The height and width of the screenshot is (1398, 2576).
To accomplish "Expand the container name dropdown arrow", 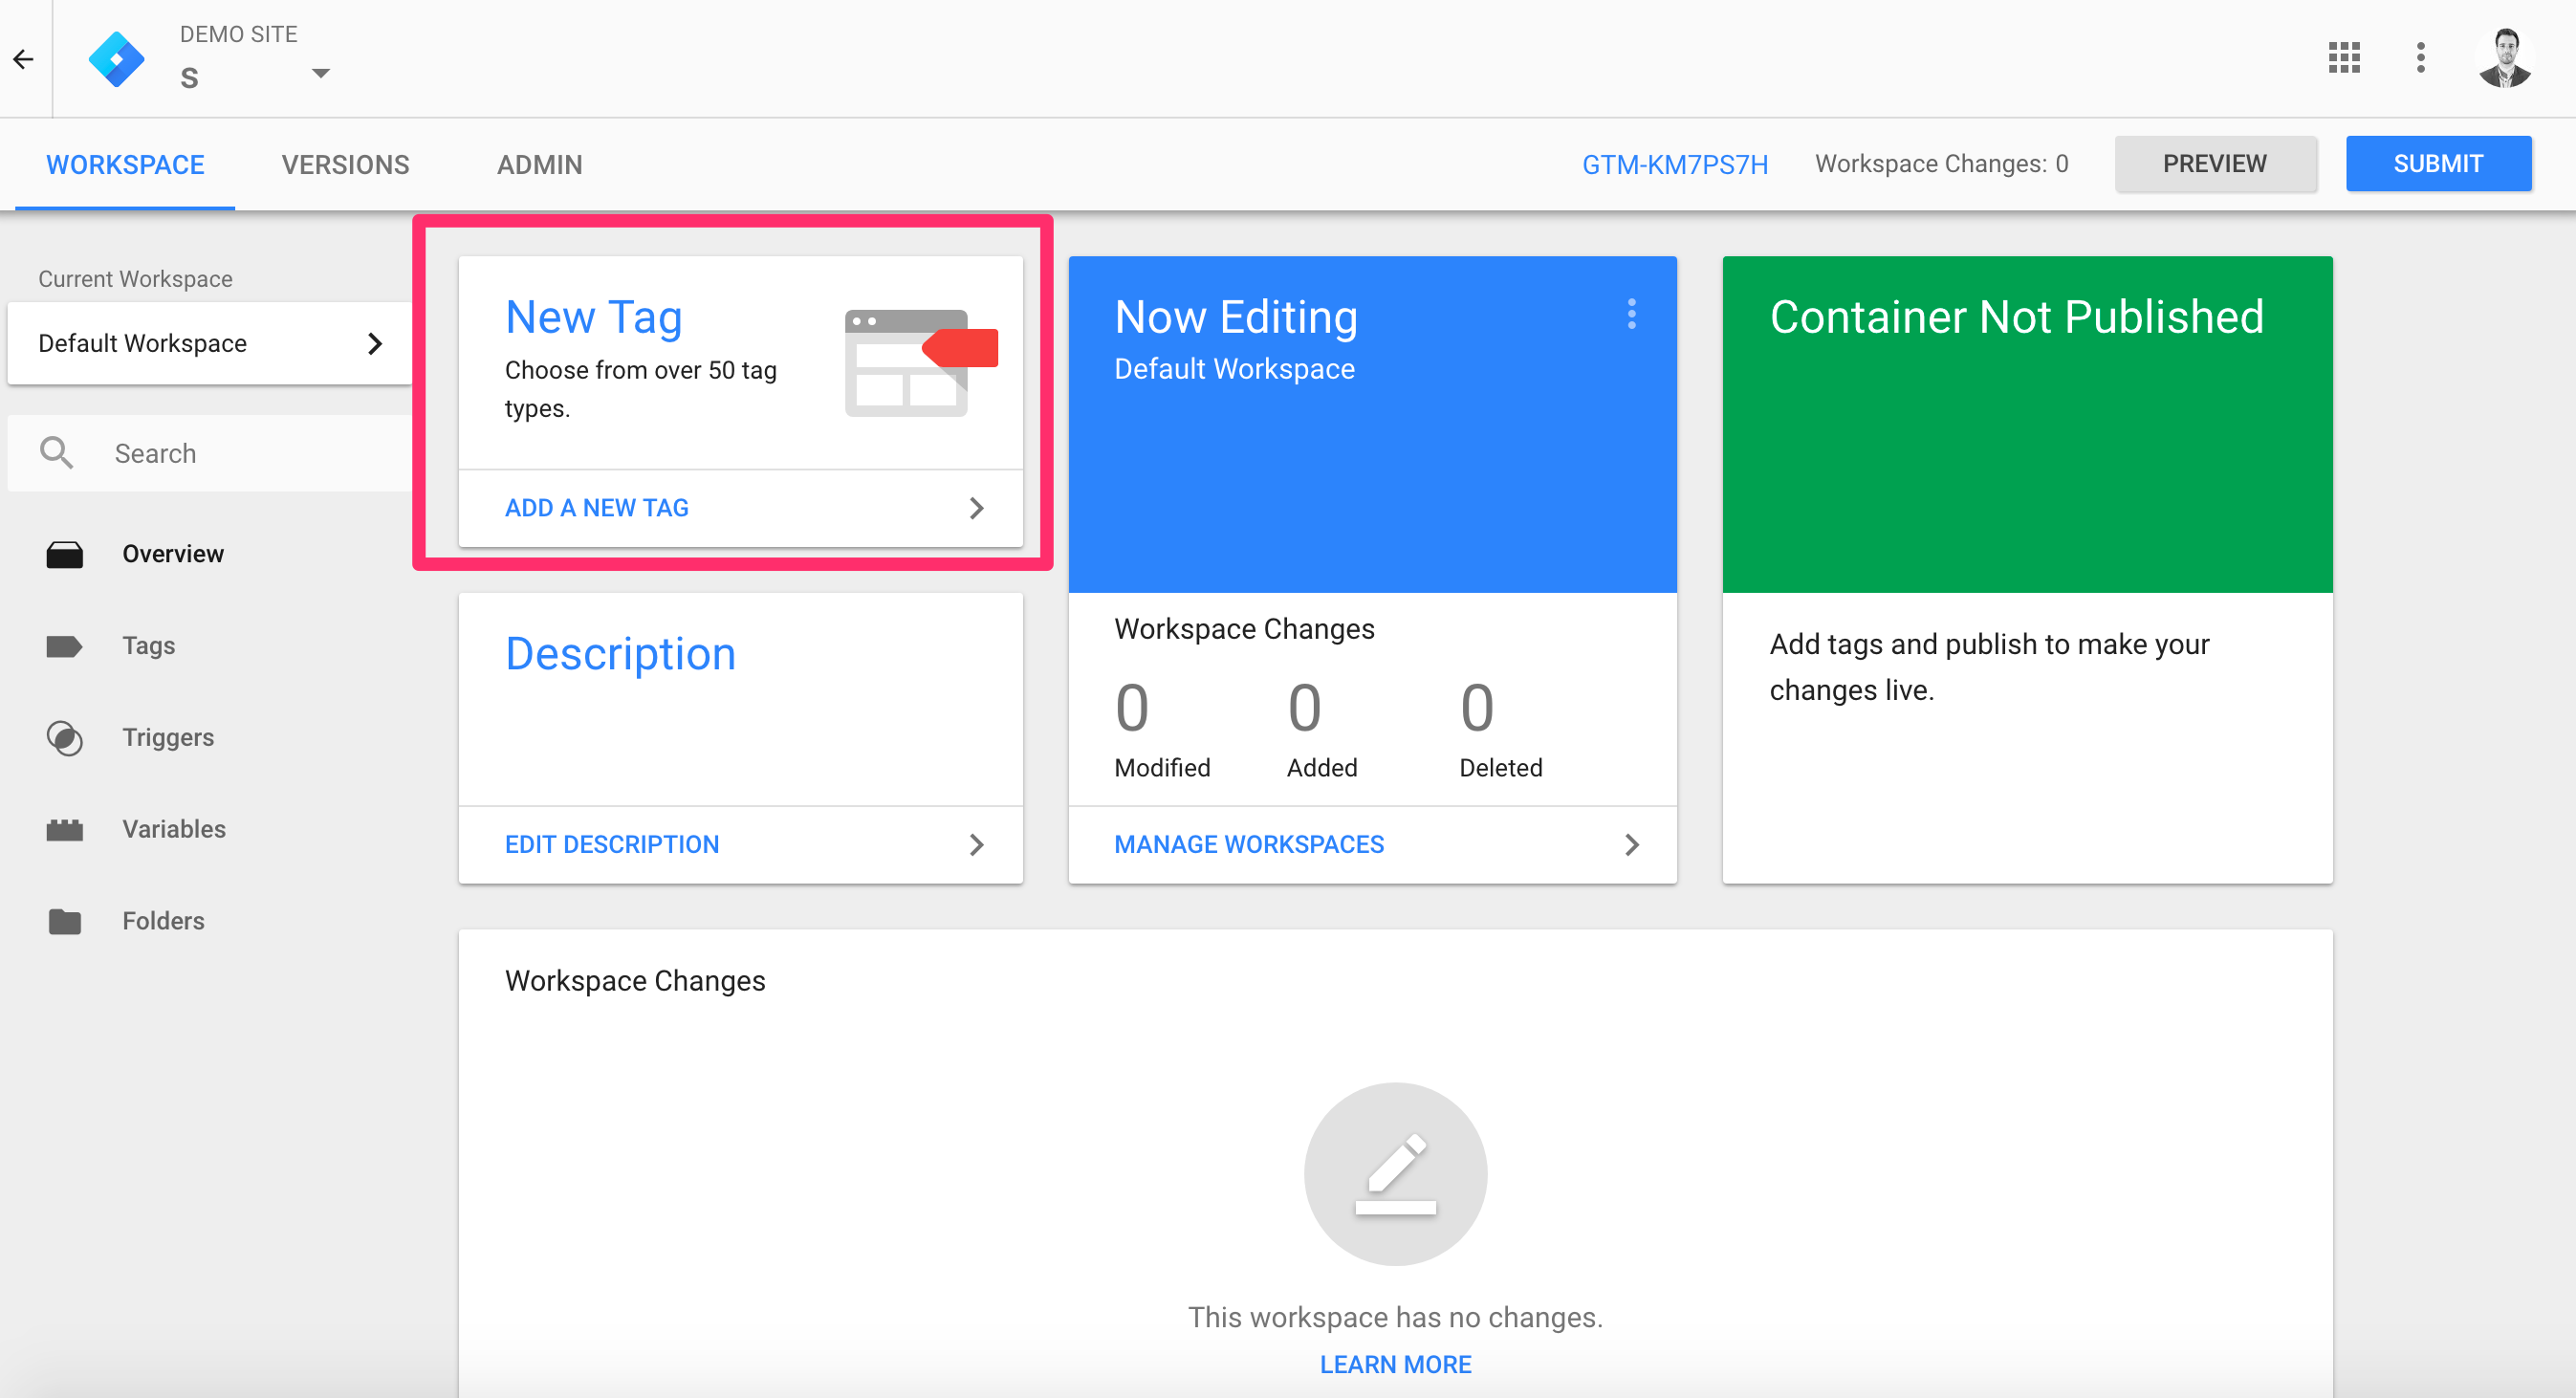I will click(321, 73).
